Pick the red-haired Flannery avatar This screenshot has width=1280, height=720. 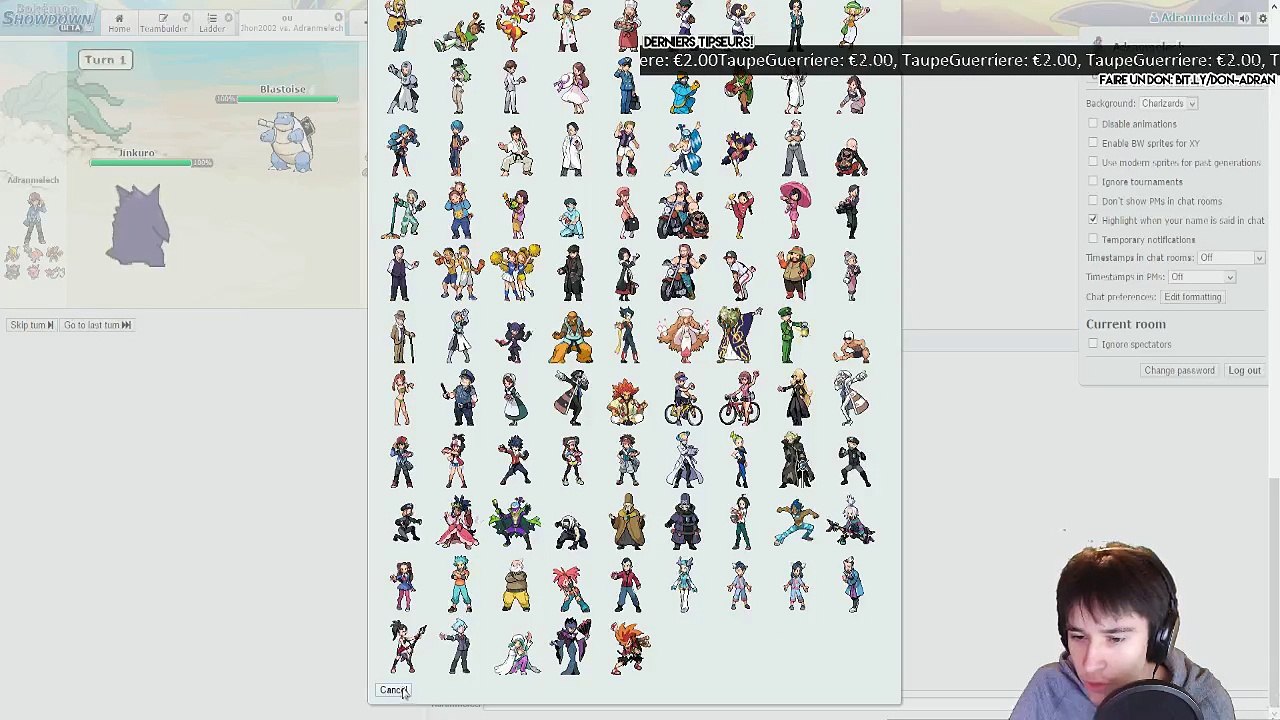[x=571, y=588]
